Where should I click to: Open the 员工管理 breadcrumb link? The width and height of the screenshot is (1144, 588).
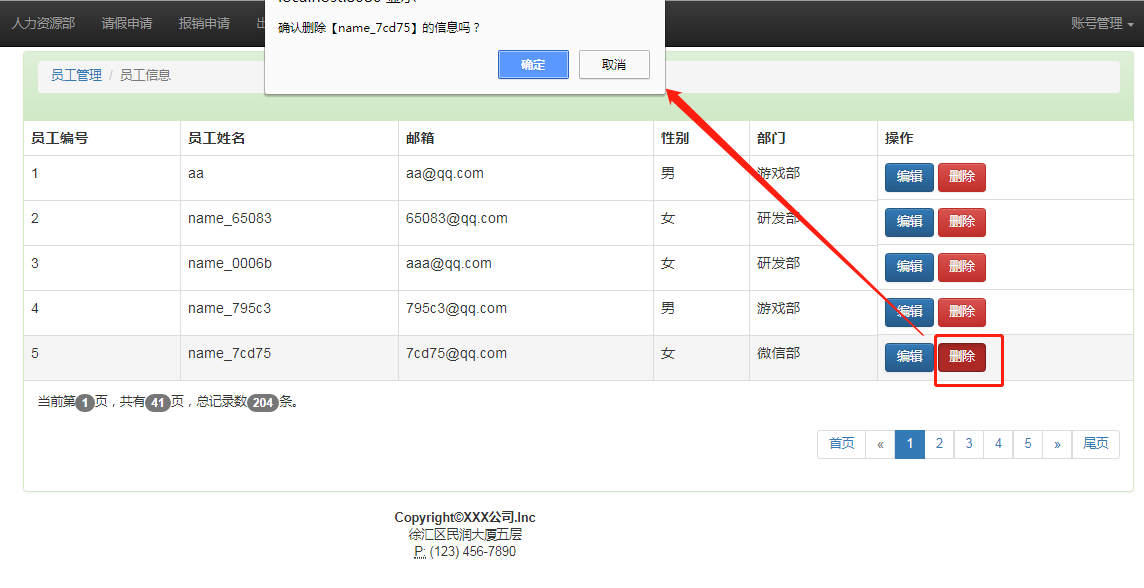(76, 74)
